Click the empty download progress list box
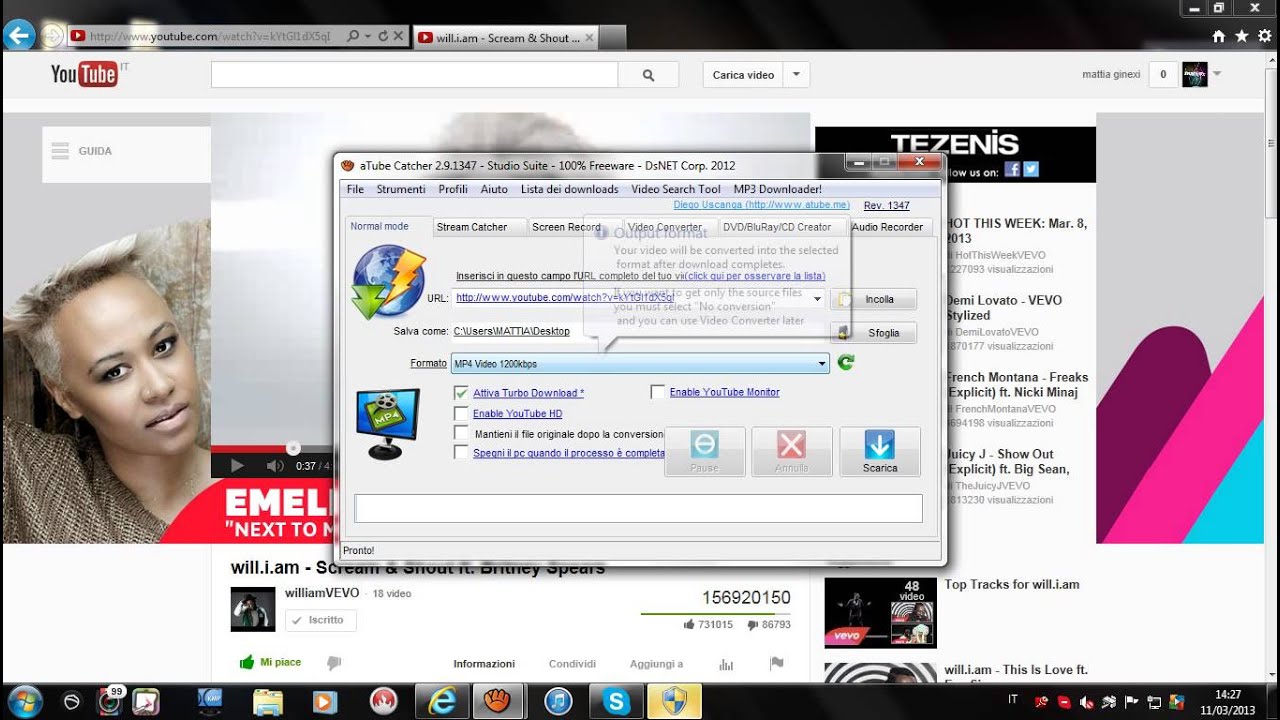Screen dimensions: 1280x720 coord(638,508)
